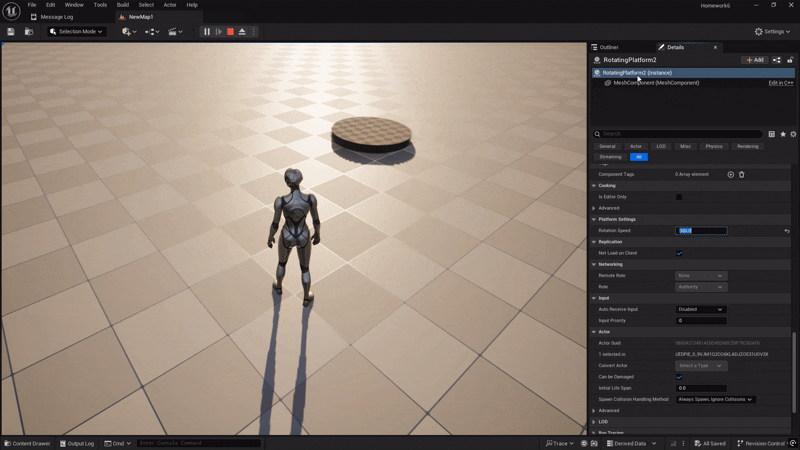Reset Rotation Speed to default value

tap(787, 231)
